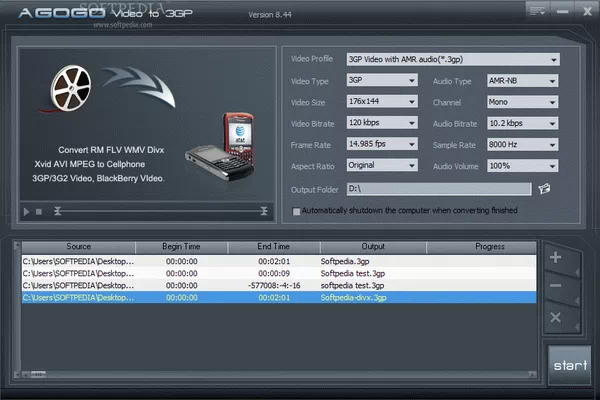This screenshot has width=600, height=400.
Task: Open the title bar options menu icon
Action: click(x=537, y=11)
